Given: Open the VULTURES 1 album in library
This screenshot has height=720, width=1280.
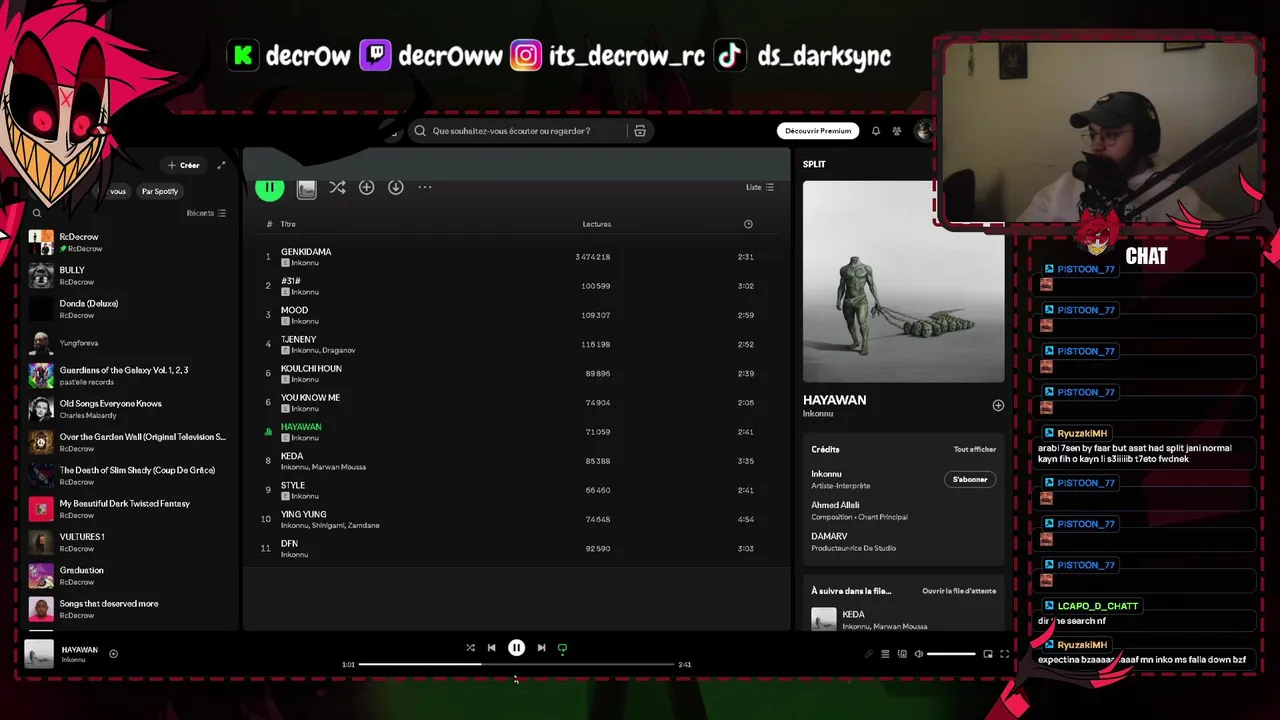Looking at the screenshot, I should click(130, 543).
